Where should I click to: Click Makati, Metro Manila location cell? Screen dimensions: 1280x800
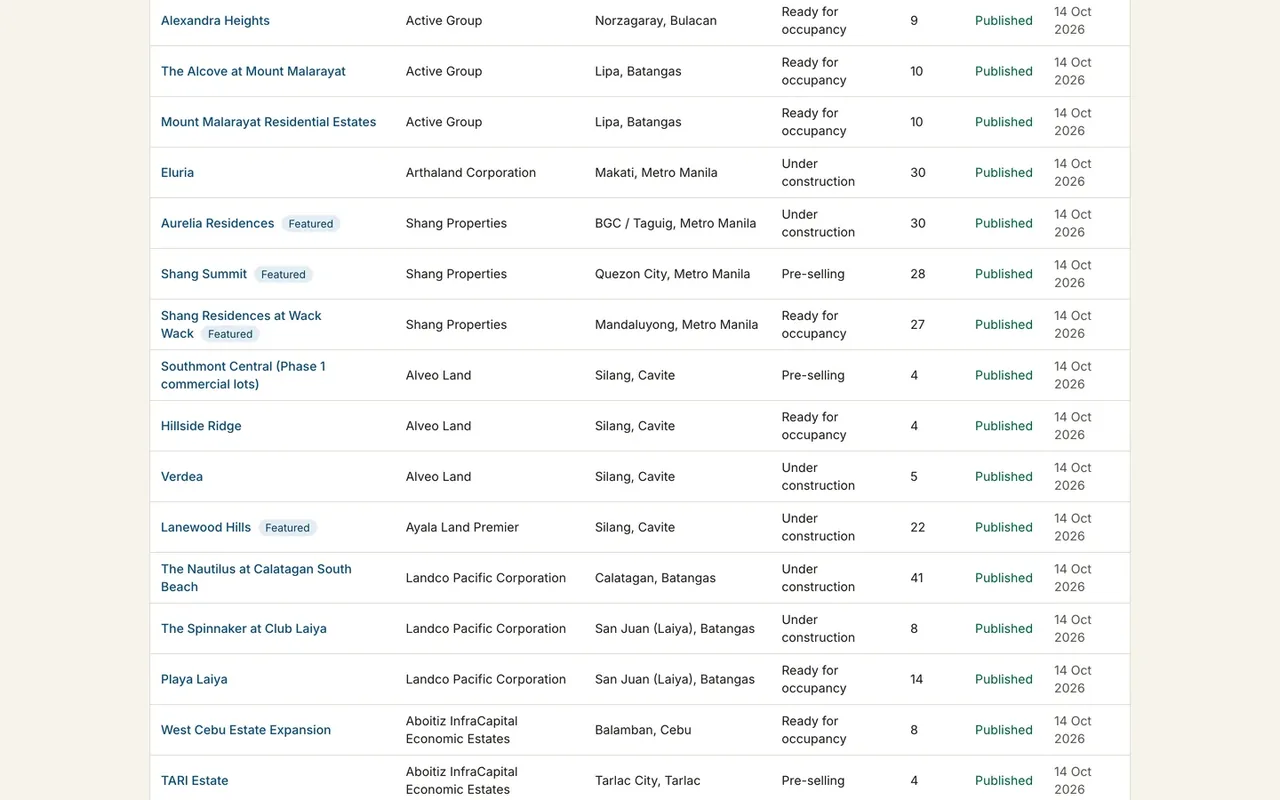656,173
